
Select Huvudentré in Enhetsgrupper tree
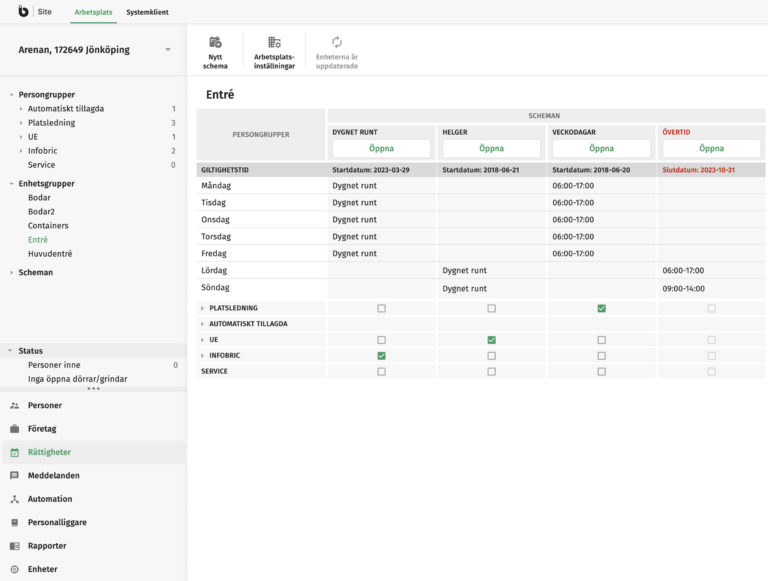coord(50,254)
